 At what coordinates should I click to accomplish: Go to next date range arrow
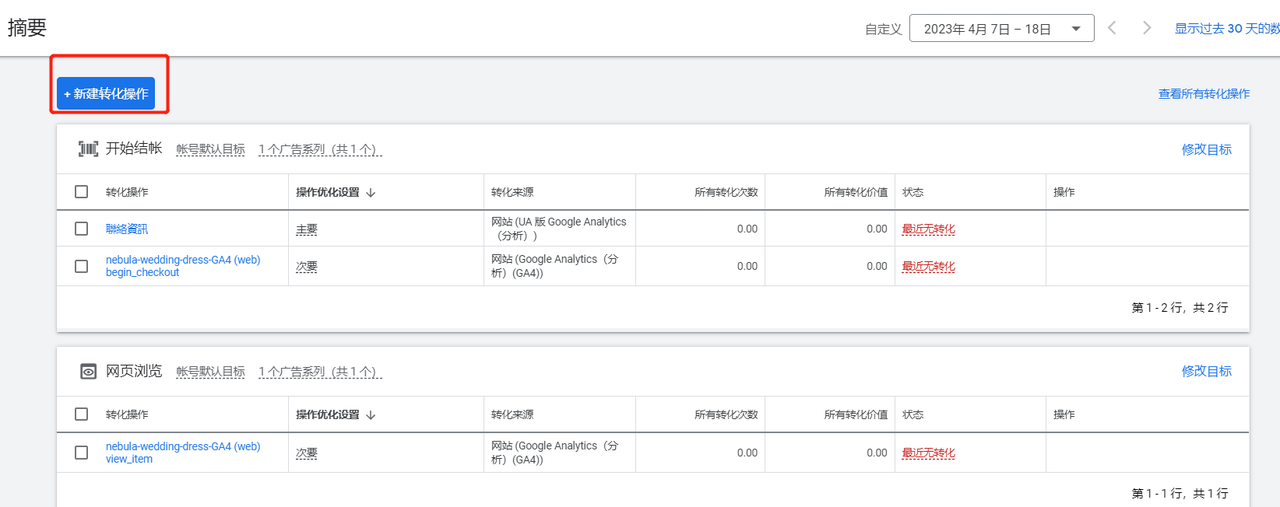click(1147, 28)
